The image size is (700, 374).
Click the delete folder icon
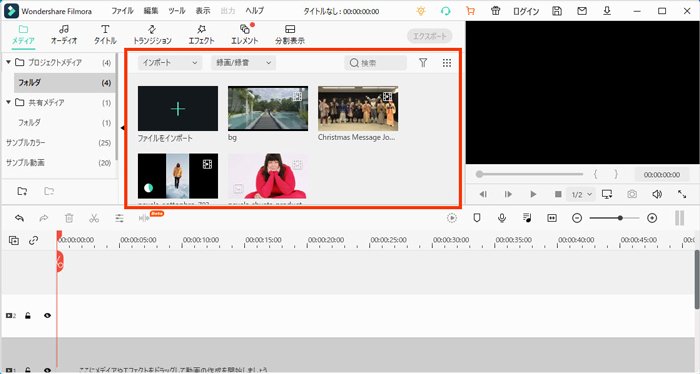click(49, 191)
